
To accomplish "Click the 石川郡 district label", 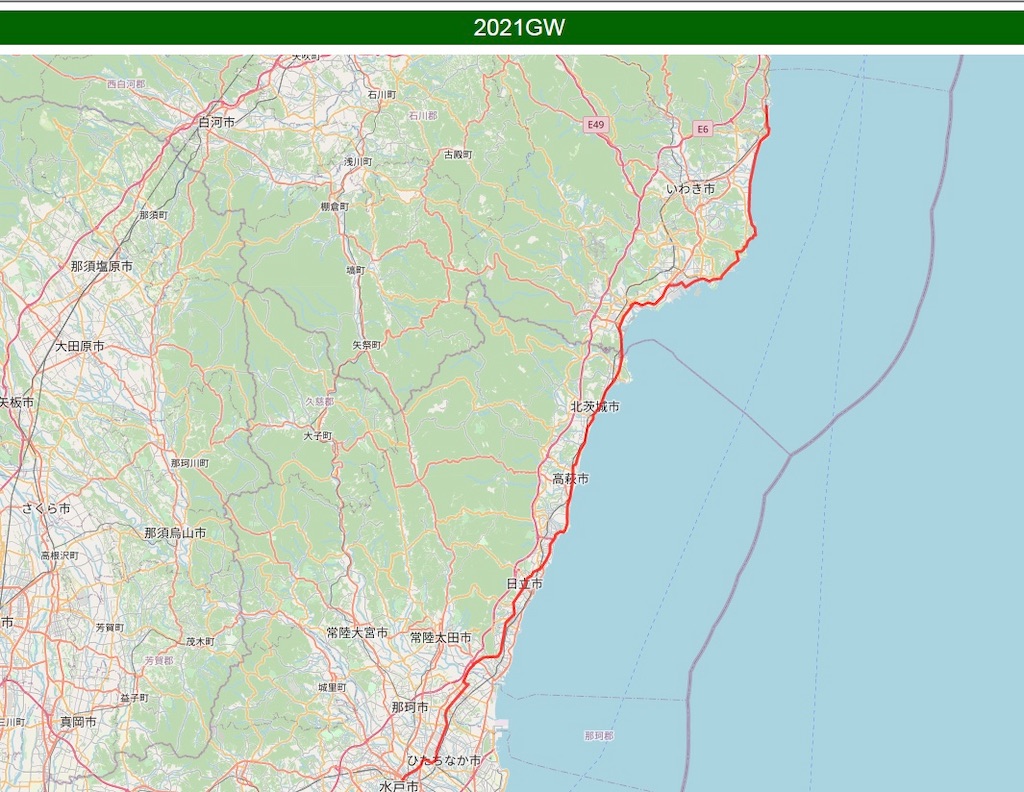I will (x=423, y=116).
